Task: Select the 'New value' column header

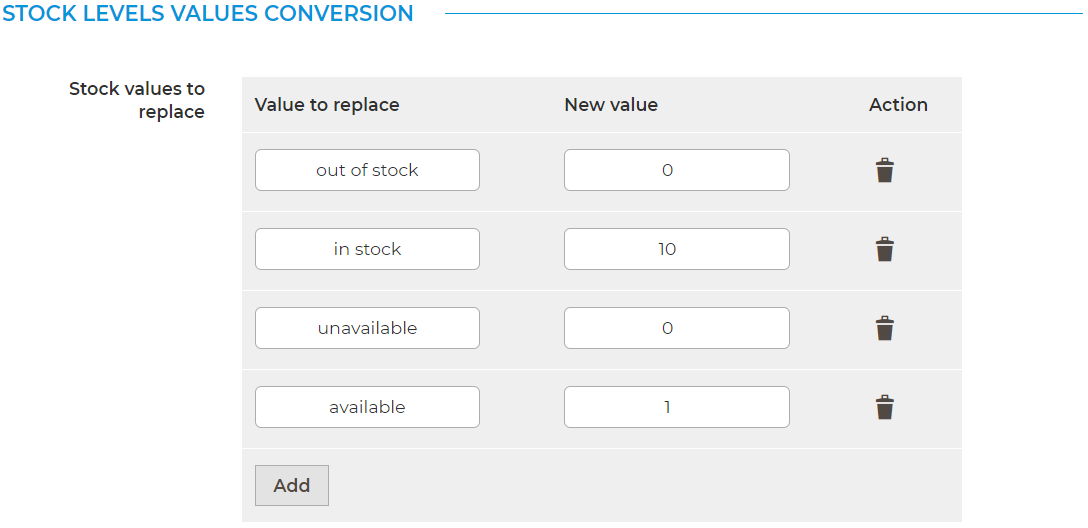Action: tap(611, 105)
